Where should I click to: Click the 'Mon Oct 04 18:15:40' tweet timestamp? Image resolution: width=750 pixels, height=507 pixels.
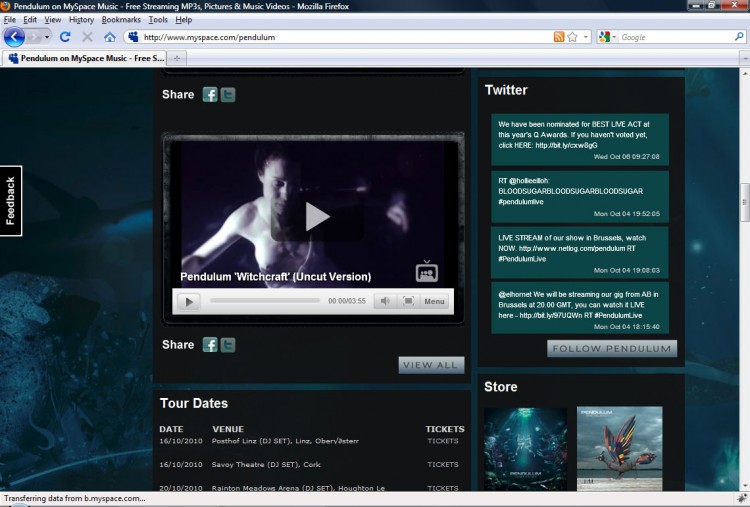pyautogui.click(x=627, y=327)
